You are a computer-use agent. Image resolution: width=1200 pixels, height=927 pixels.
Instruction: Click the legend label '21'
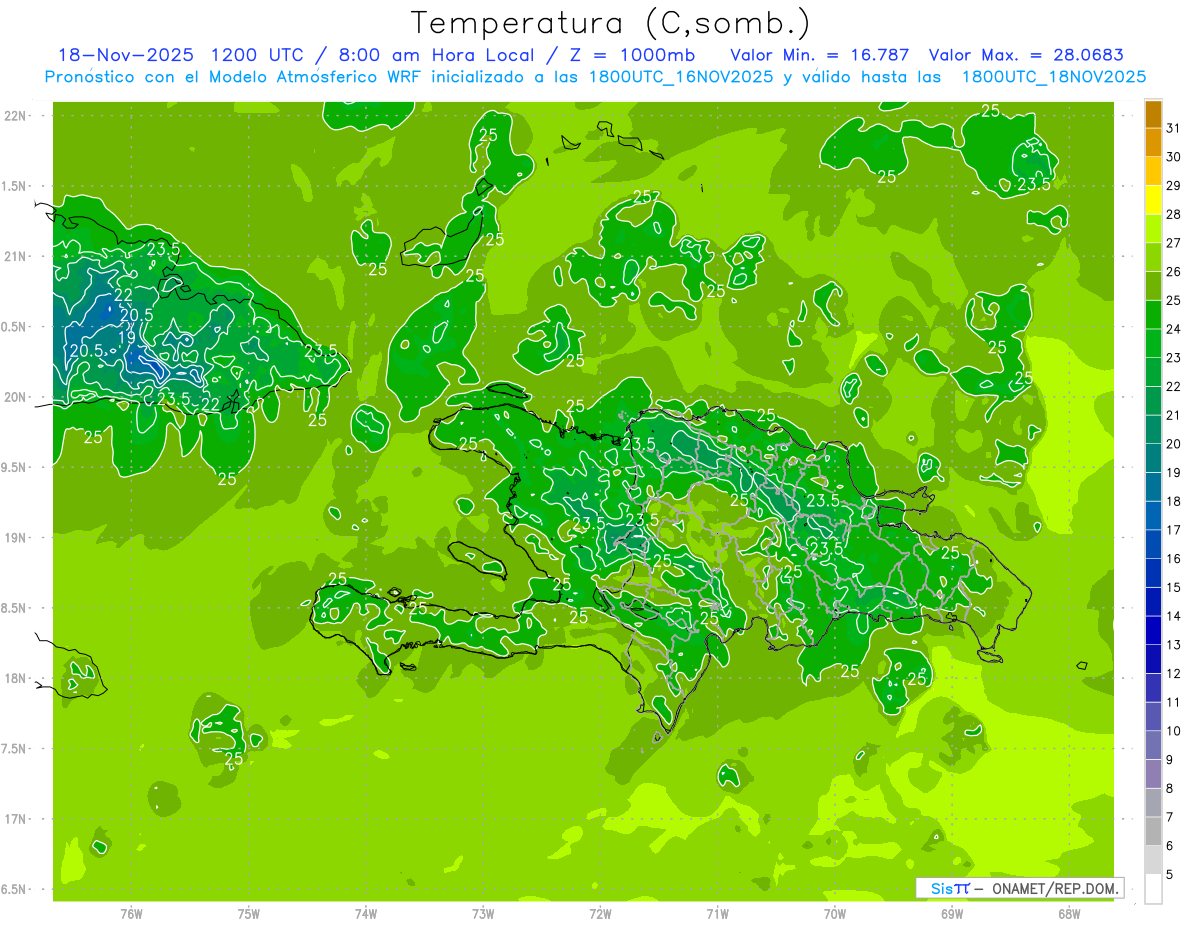pos(1174,415)
